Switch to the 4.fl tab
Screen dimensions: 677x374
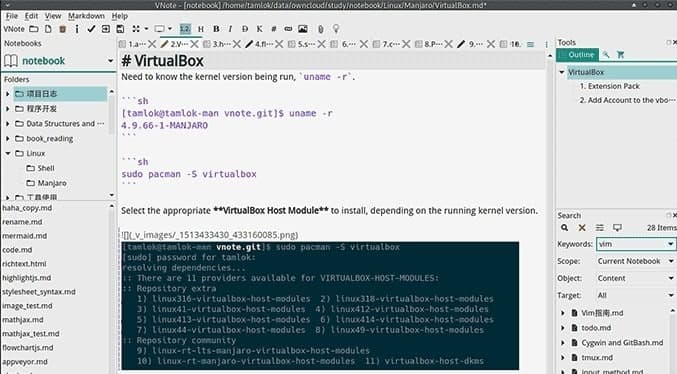(x=263, y=44)
